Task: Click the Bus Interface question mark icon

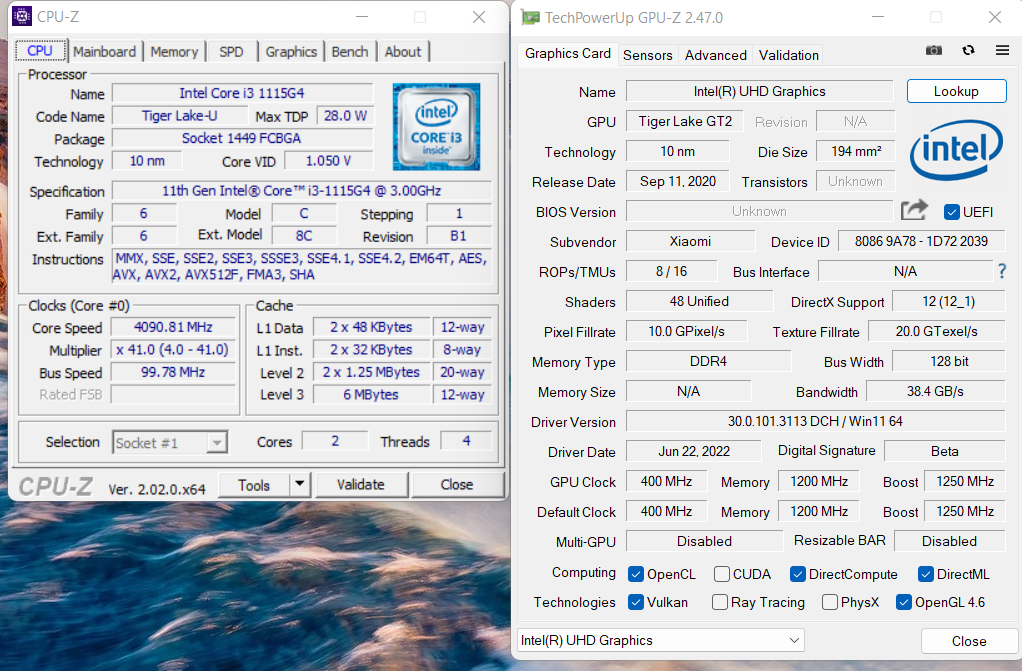Action: point(1002,272)
